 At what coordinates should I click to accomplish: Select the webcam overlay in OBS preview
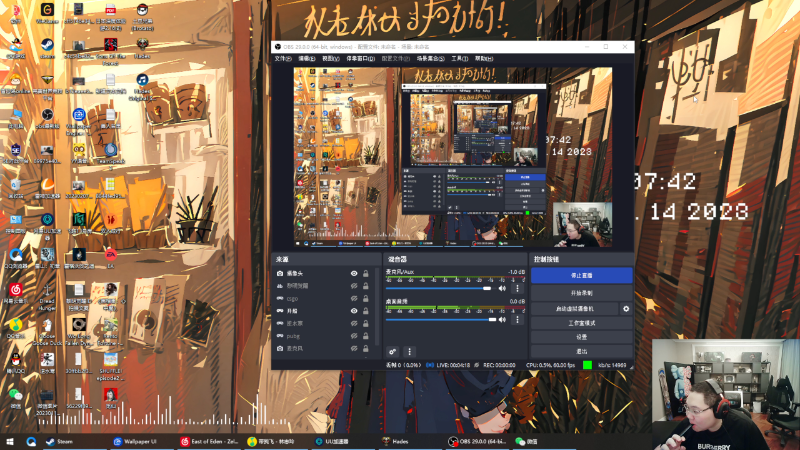tap(582, 224)
